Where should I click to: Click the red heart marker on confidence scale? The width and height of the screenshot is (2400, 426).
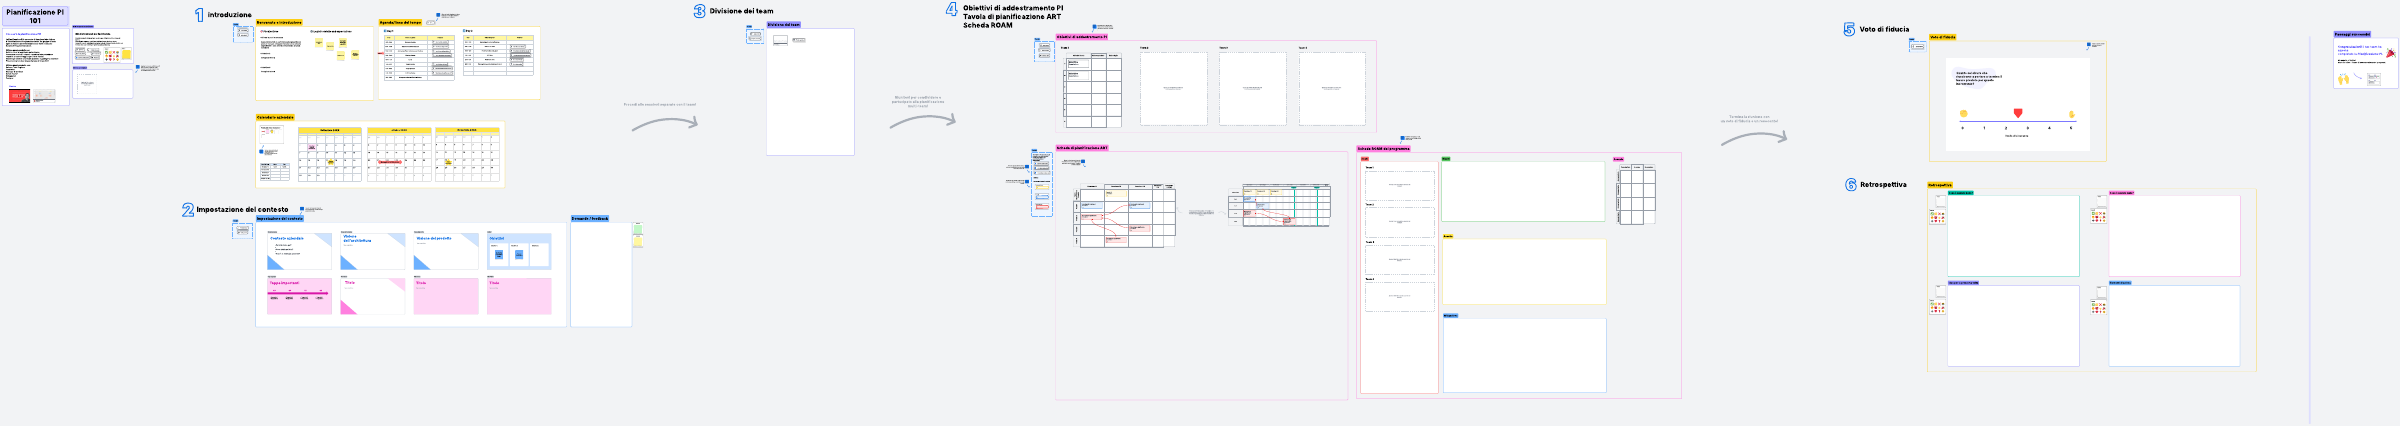2017,113
